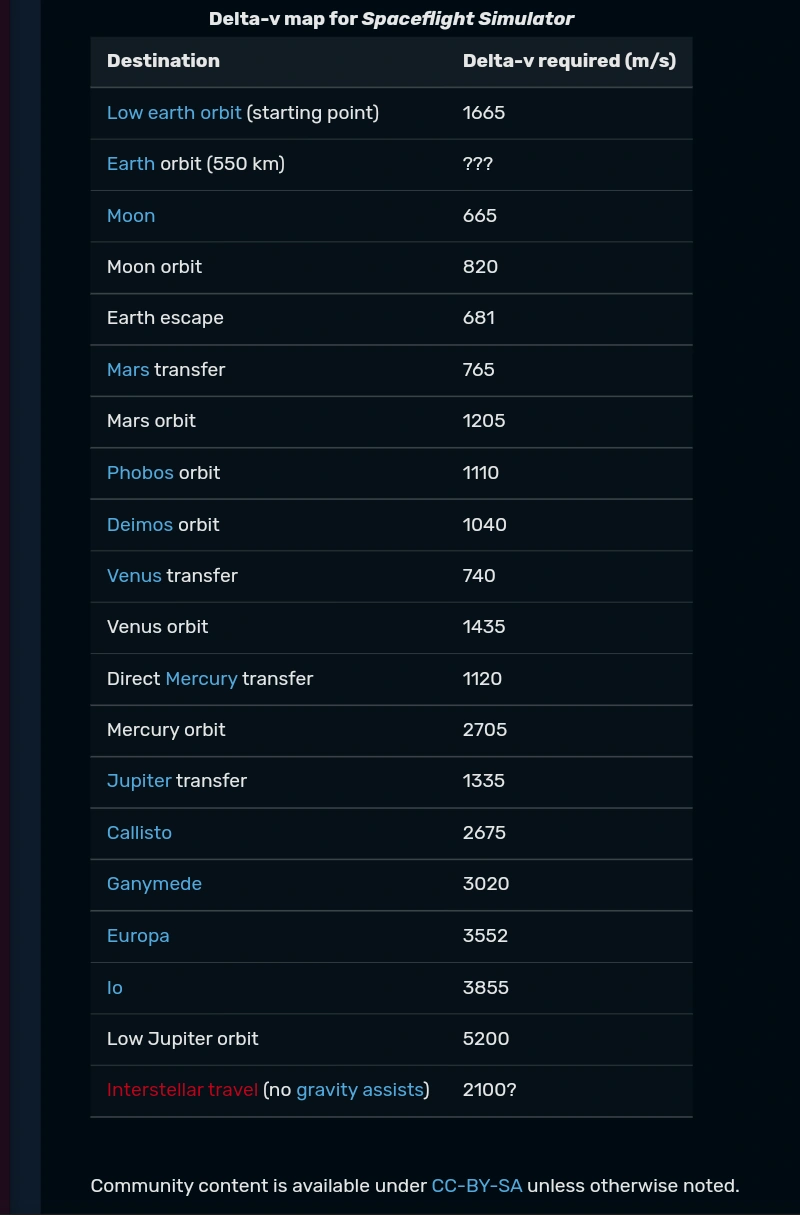Click the Destination column header
The height and width of the screenshot is (1215, 800).
(x=163, y=61)
